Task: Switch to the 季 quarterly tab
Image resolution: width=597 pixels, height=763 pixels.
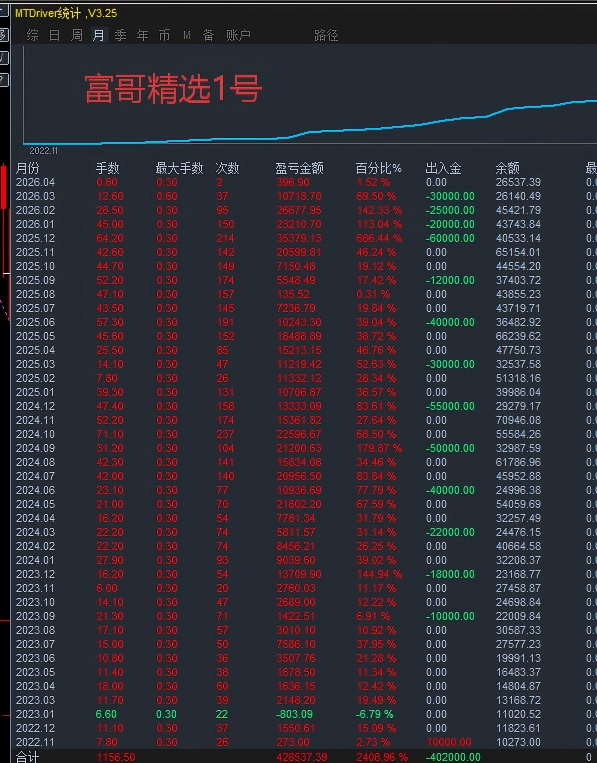Action: [x=120, y=35]
